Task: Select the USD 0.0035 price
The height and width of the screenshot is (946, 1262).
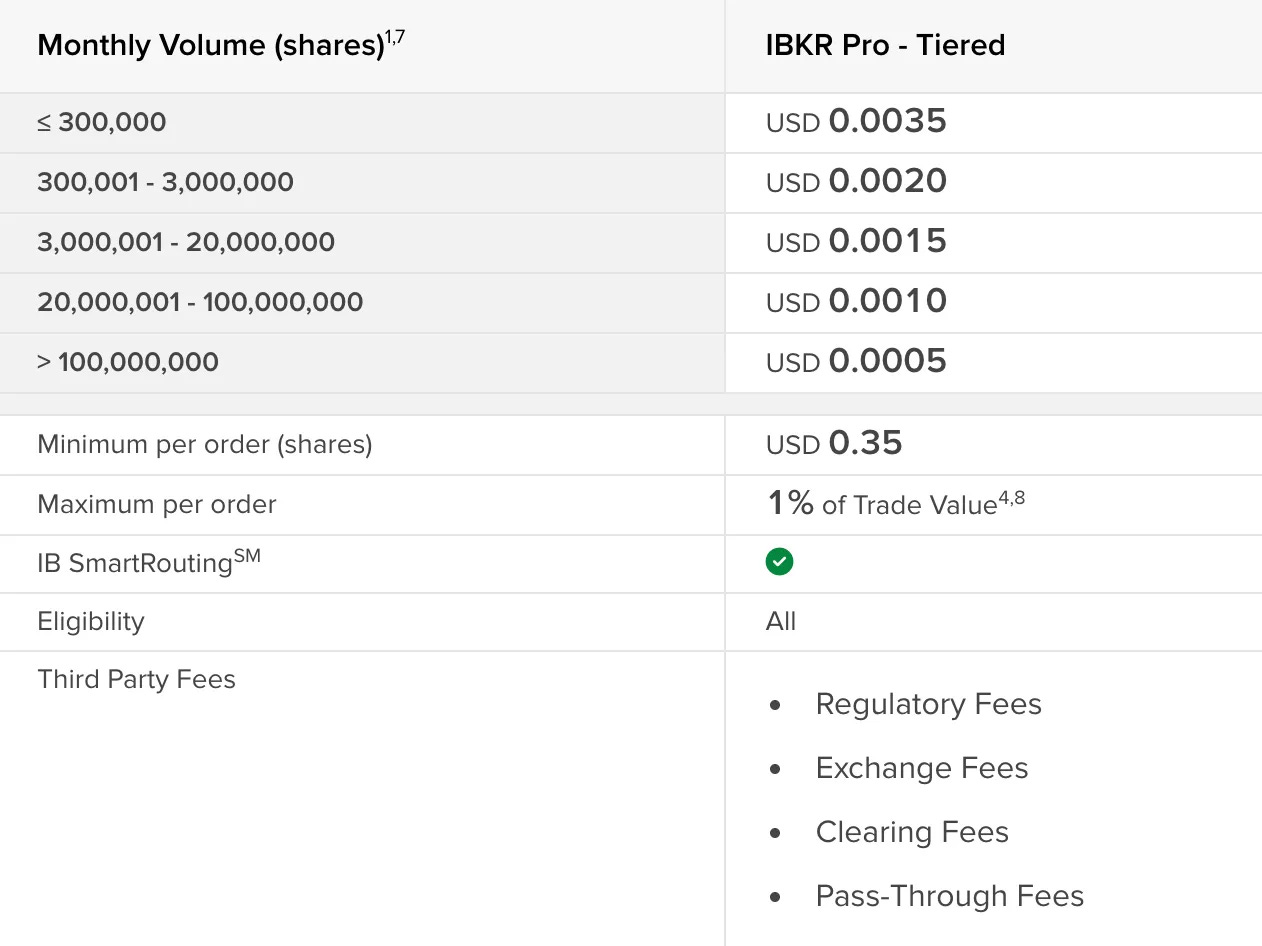Action: (x=856, y=122)
